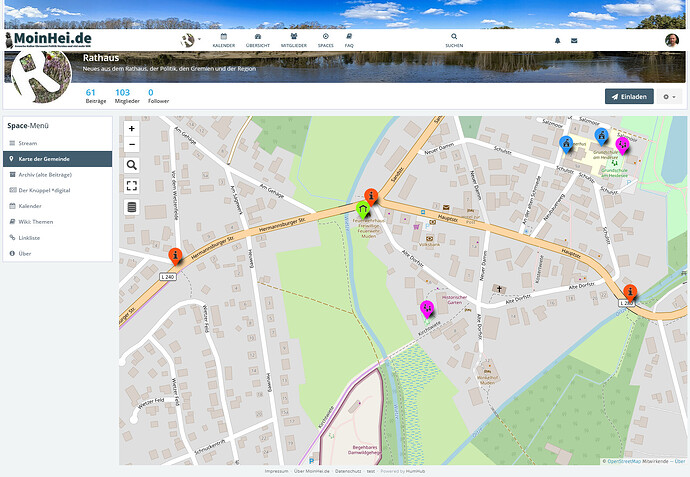This screenshot has width=690, height=477.
Task: Click the Rathaus space profile image
Action: pos(41,76)
